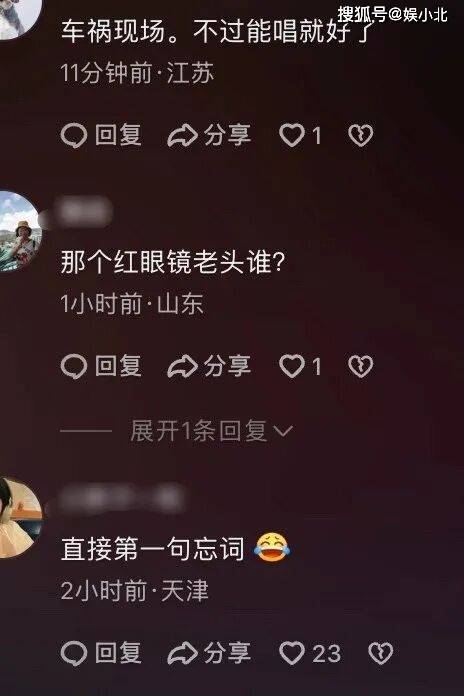This screenshot has height=696, width=464.
Task: Dislike the Jiangsu comment with broken heart
Action: pyautogui.click(x=361, y=136)
